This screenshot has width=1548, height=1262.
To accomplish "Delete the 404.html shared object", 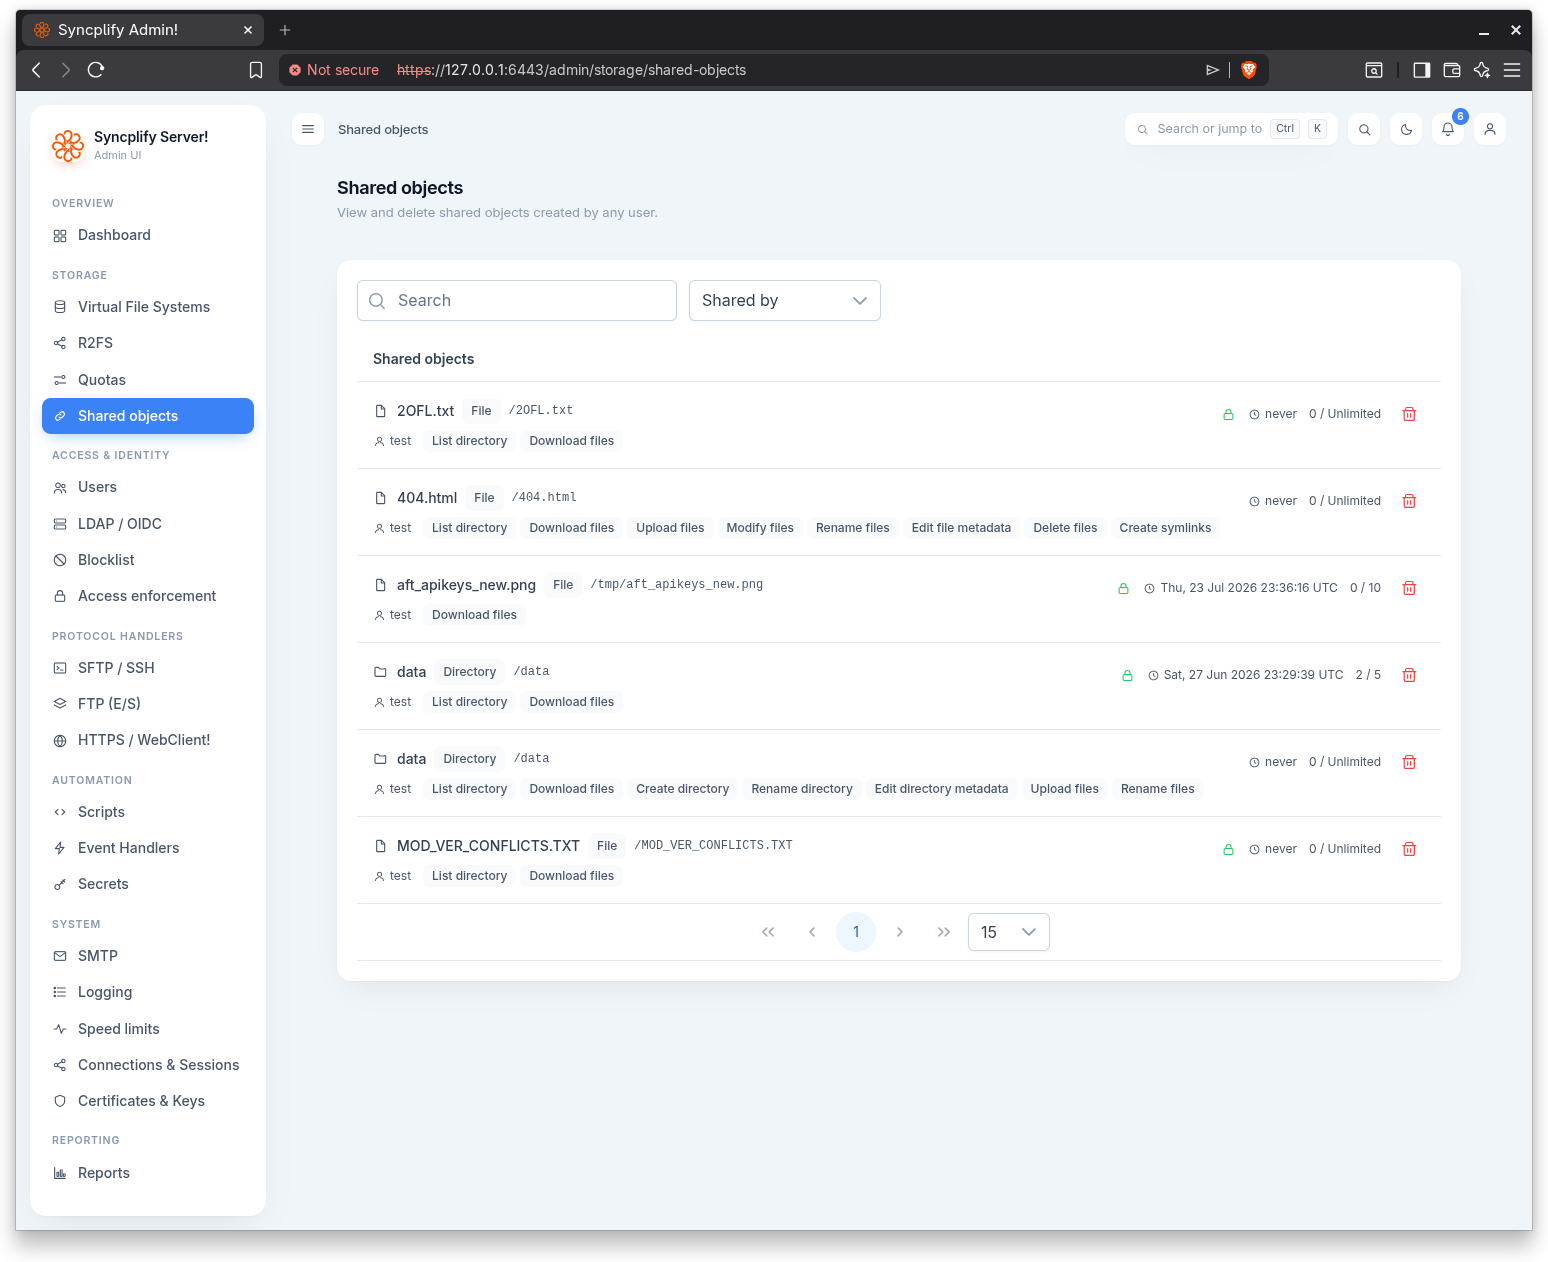I will point(1409,501).
